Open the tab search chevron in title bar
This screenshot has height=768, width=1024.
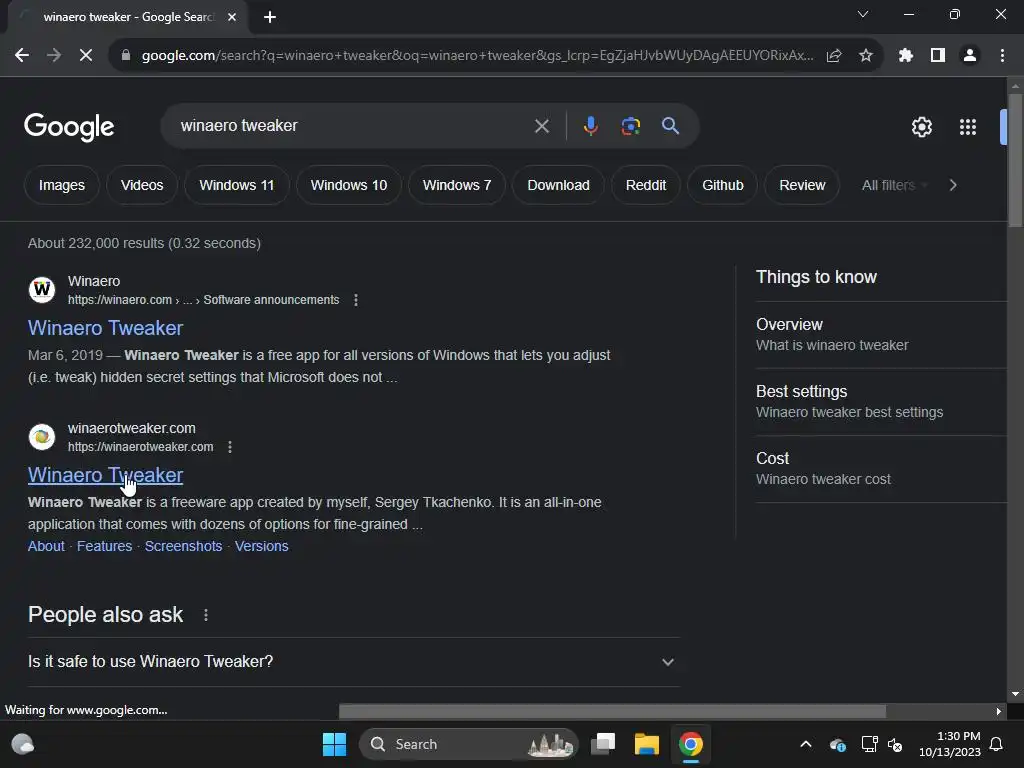[863, 14]
